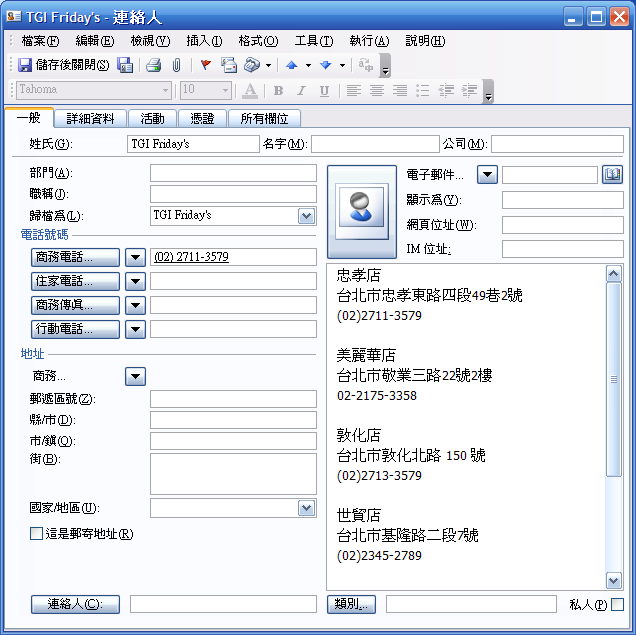Open the 商務 address type dropdown arrow
636x635 pixels.
pyautogui.click(x=135, y=377)
